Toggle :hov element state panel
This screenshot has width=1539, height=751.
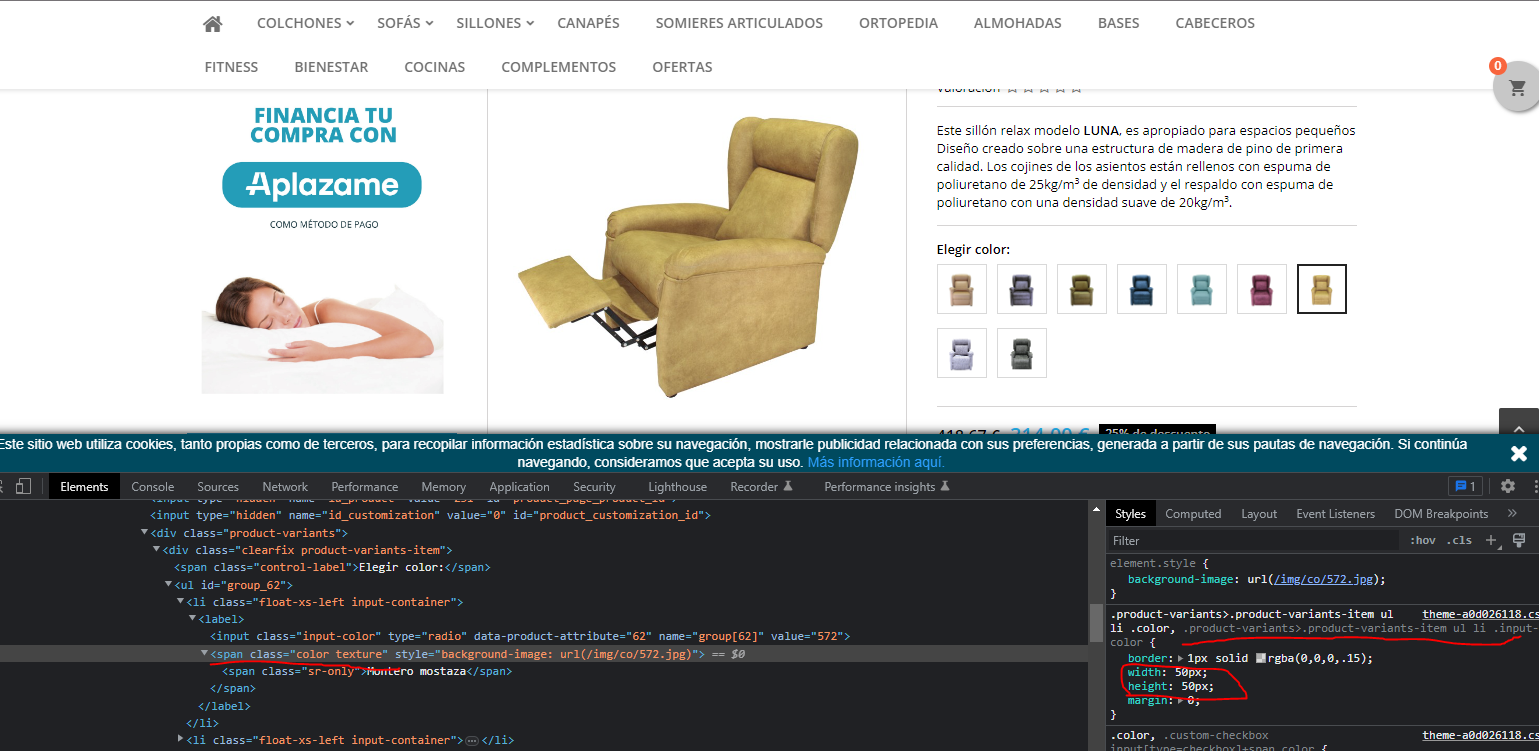click(1422, 540)
